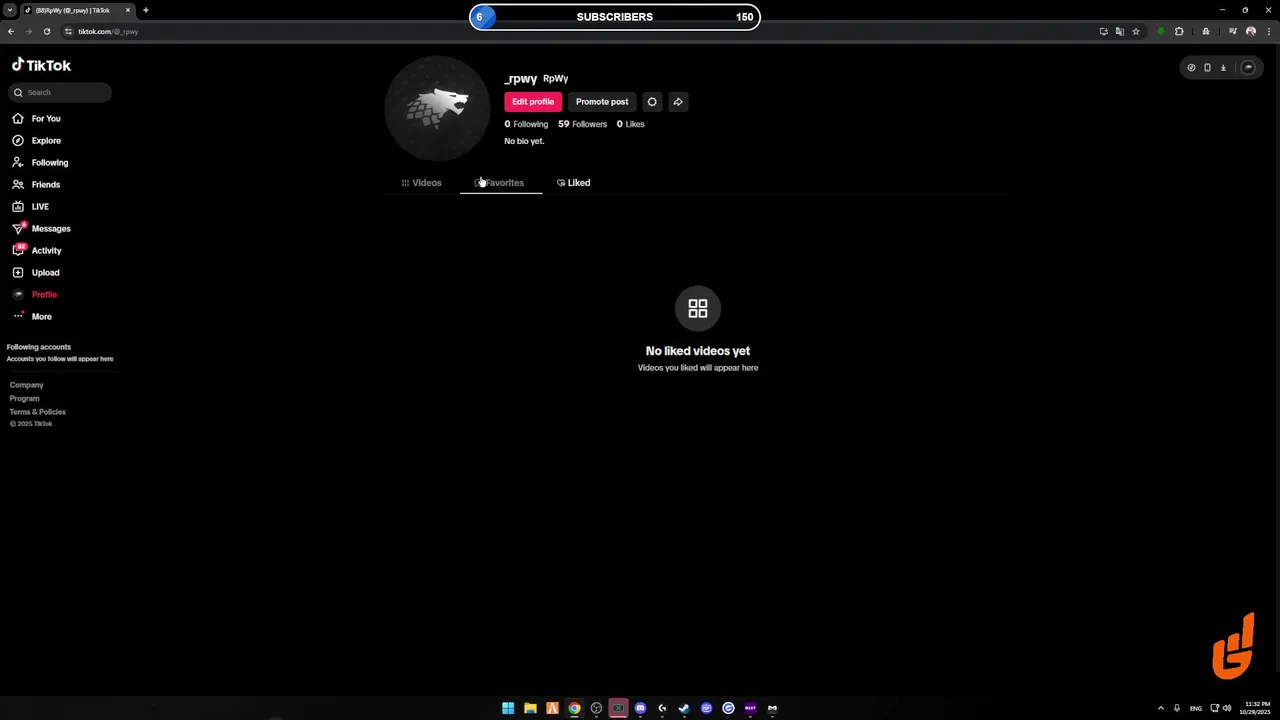Select Profile in the sidebar
Image resolution: width=1280 pixels, height=720 pixels.
pyautogui.click(x=35, y=294)
